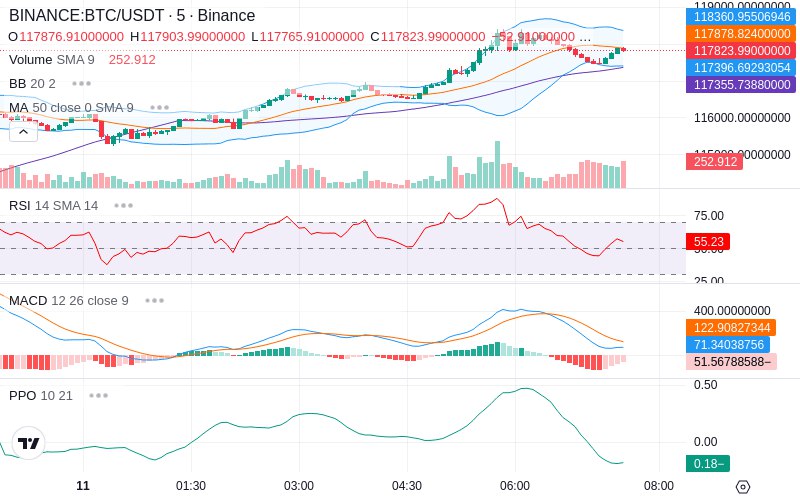This screenshot has width=800, height=500.
Task: Click the 0.00 PPO axis label
Action: [x=706, y=442]
